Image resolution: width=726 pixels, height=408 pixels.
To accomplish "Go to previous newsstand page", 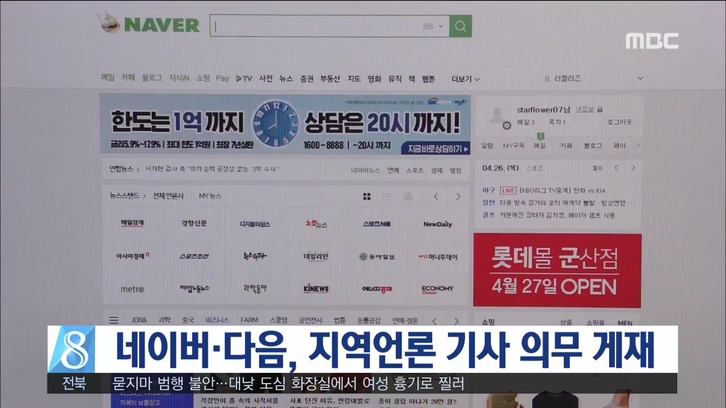I will coord(436,197).
